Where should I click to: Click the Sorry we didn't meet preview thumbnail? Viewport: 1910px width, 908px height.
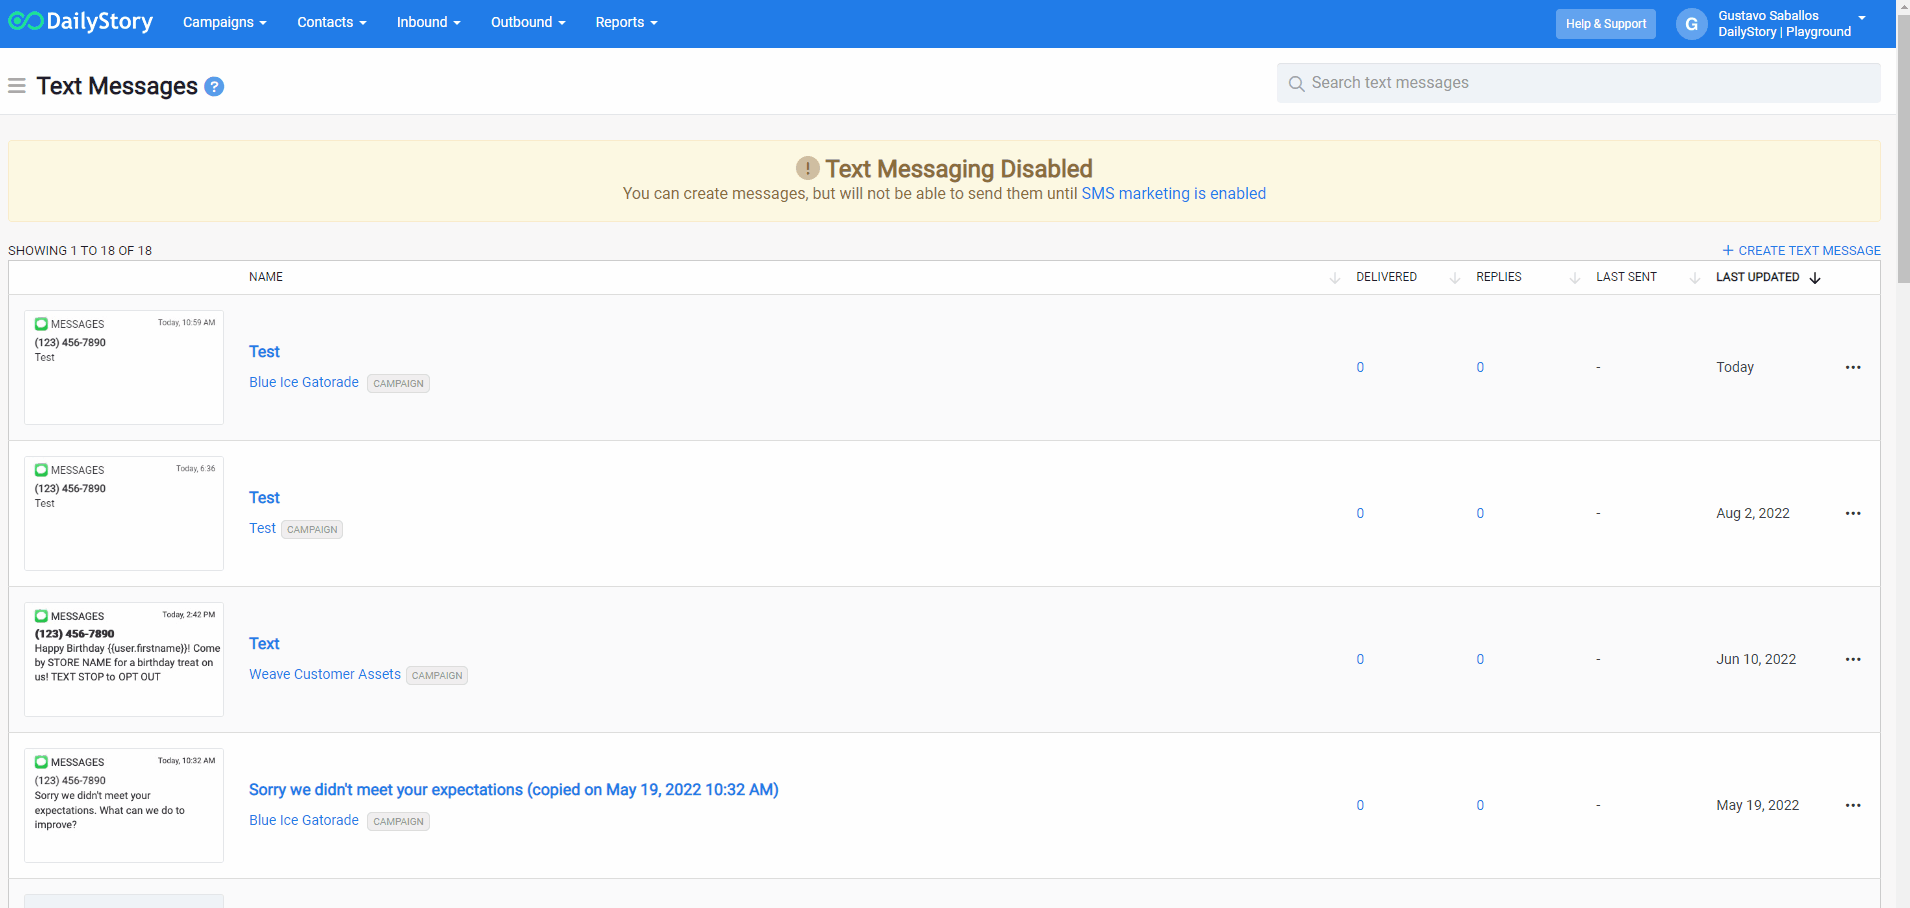[x=124, y=805]
